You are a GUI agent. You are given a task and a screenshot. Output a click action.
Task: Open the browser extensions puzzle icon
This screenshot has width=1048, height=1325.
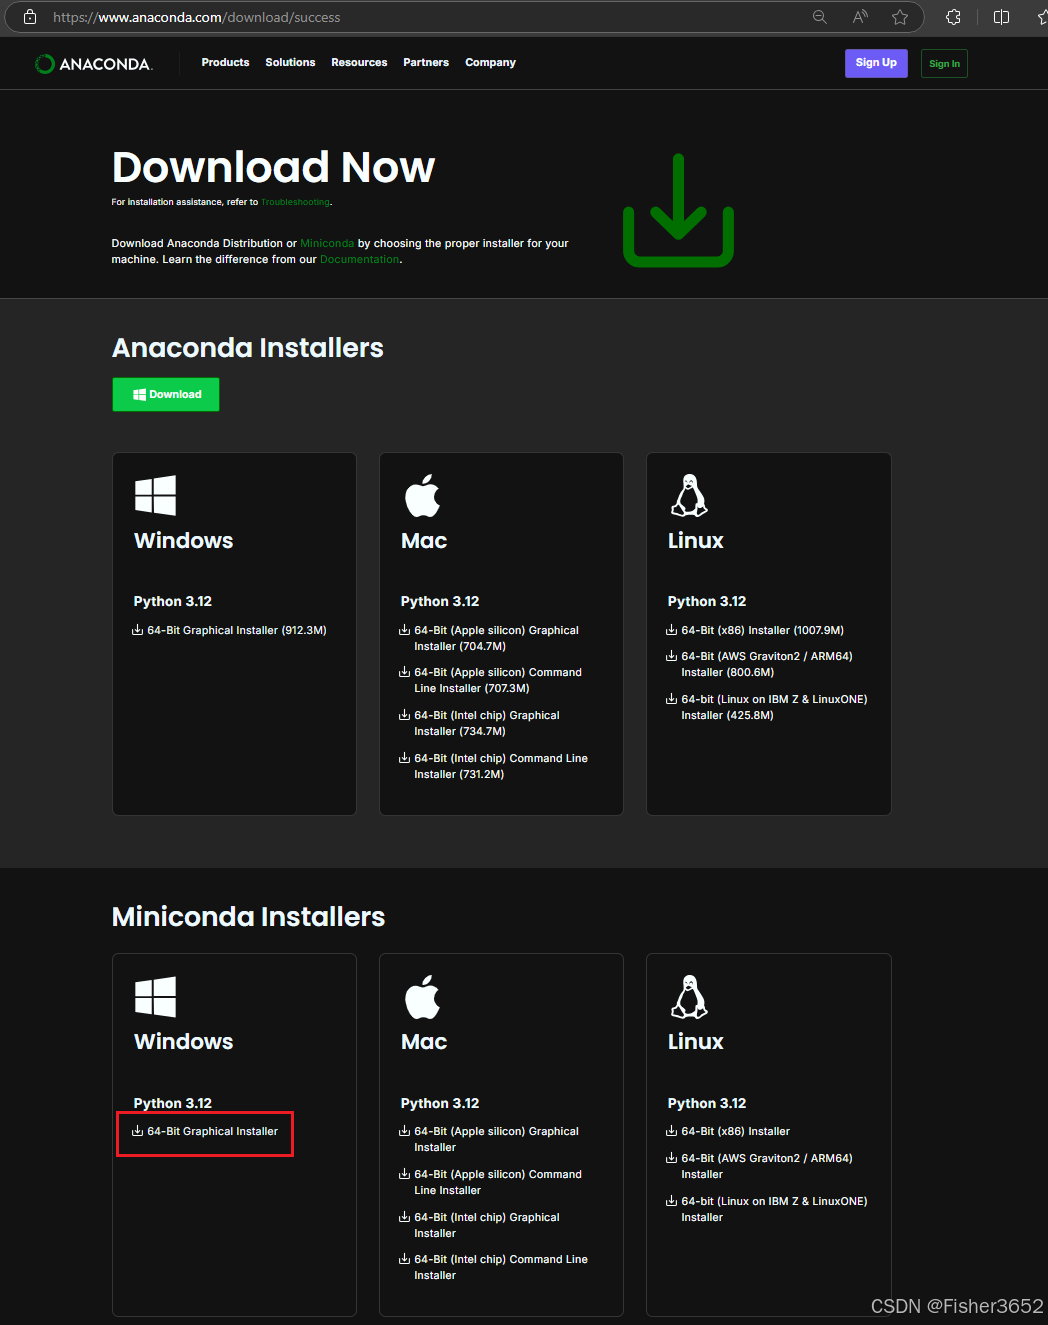tap(953, 17)
